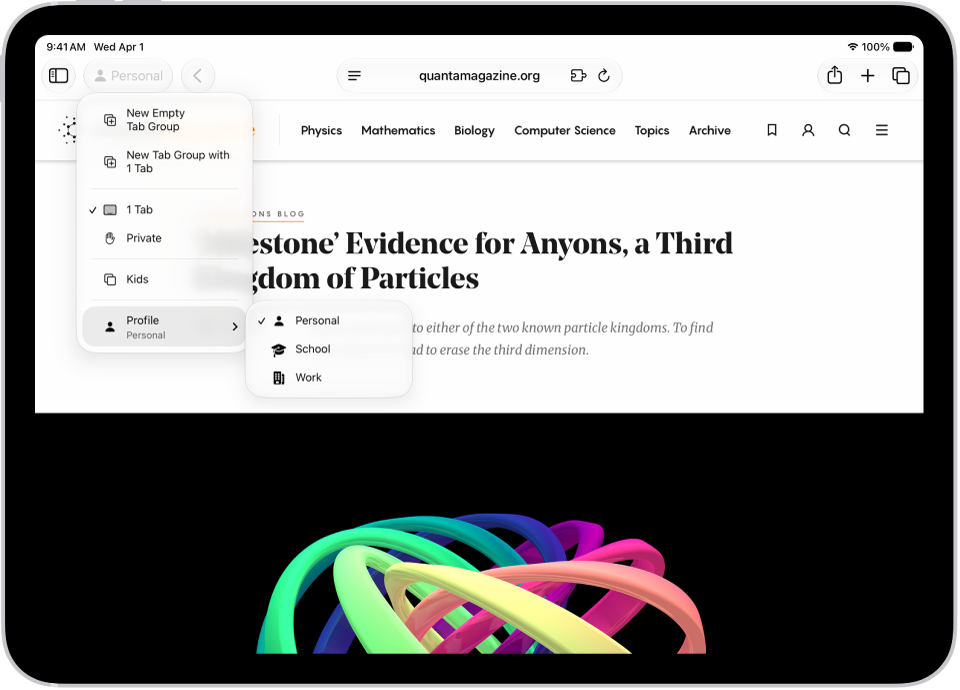This screenshot has height=690, width=960.
Task: Open the Physics section
Action: click(x=321, y=130)
